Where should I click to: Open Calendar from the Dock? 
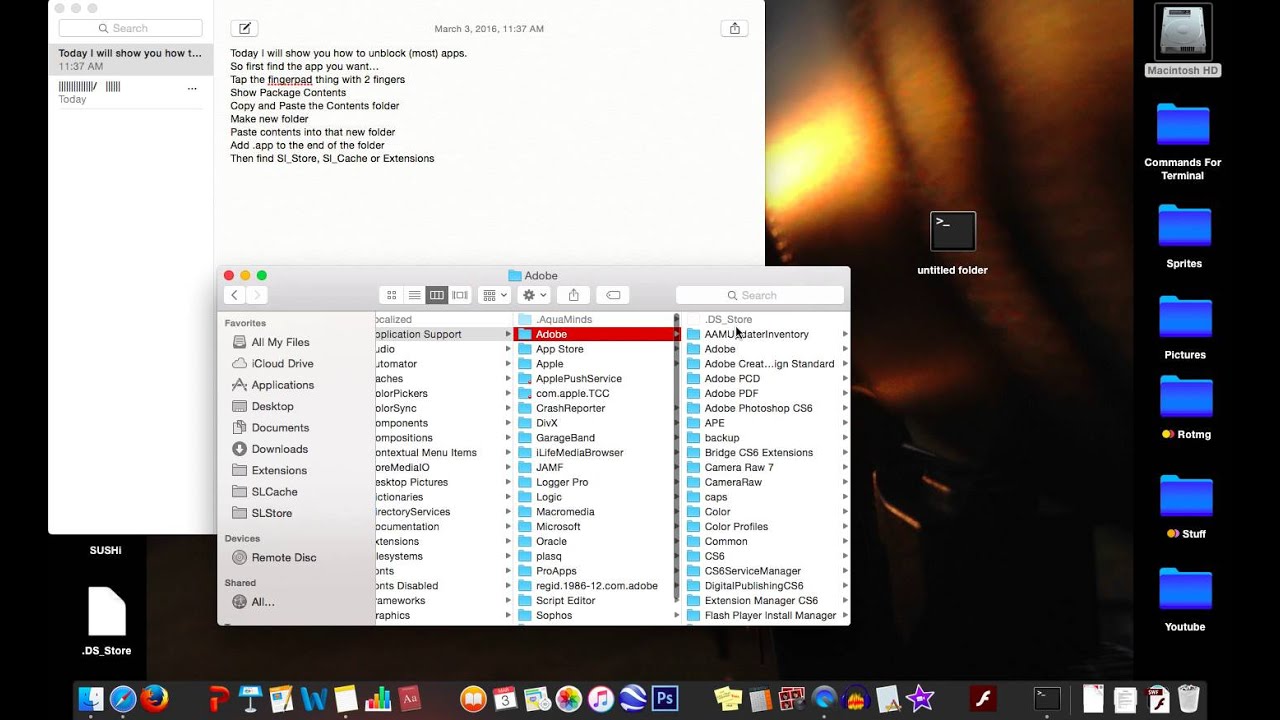click(505, 698)
